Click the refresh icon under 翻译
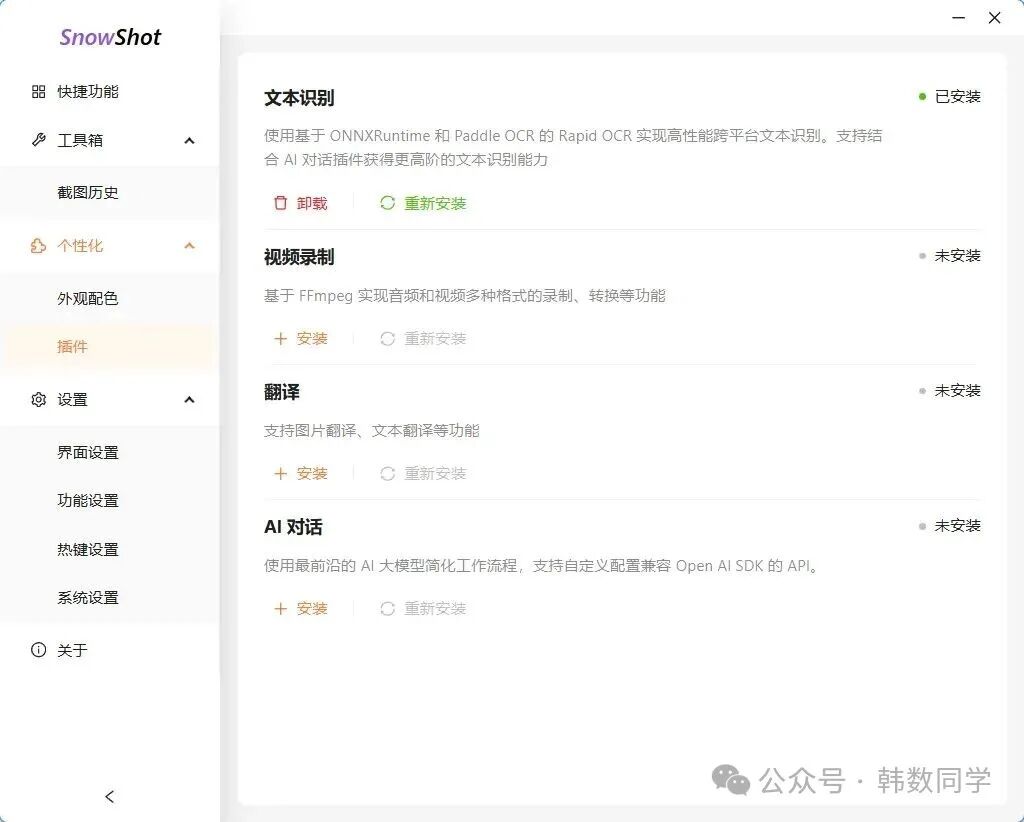Screen dimensions: 1024x822 tap(387, 473)
